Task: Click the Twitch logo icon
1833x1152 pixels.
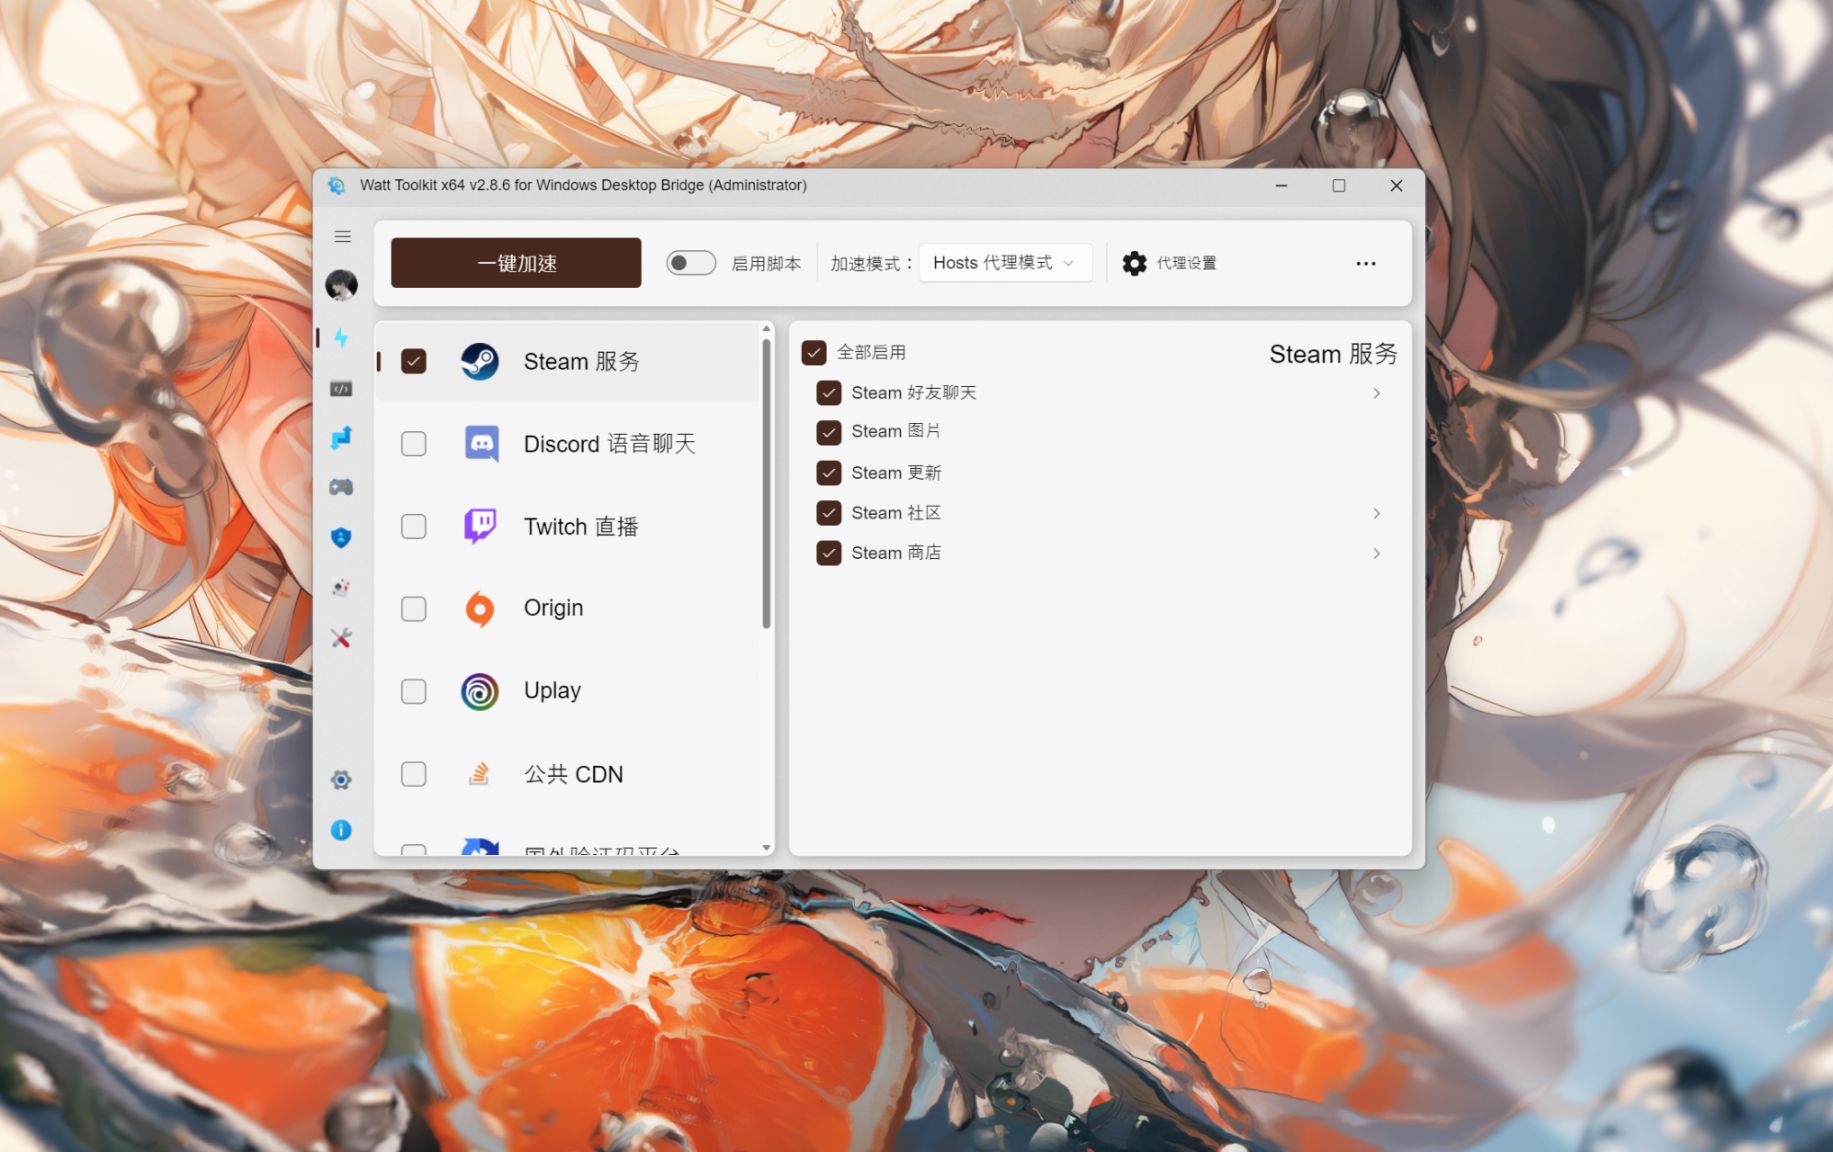Action: tap(480, 526)
